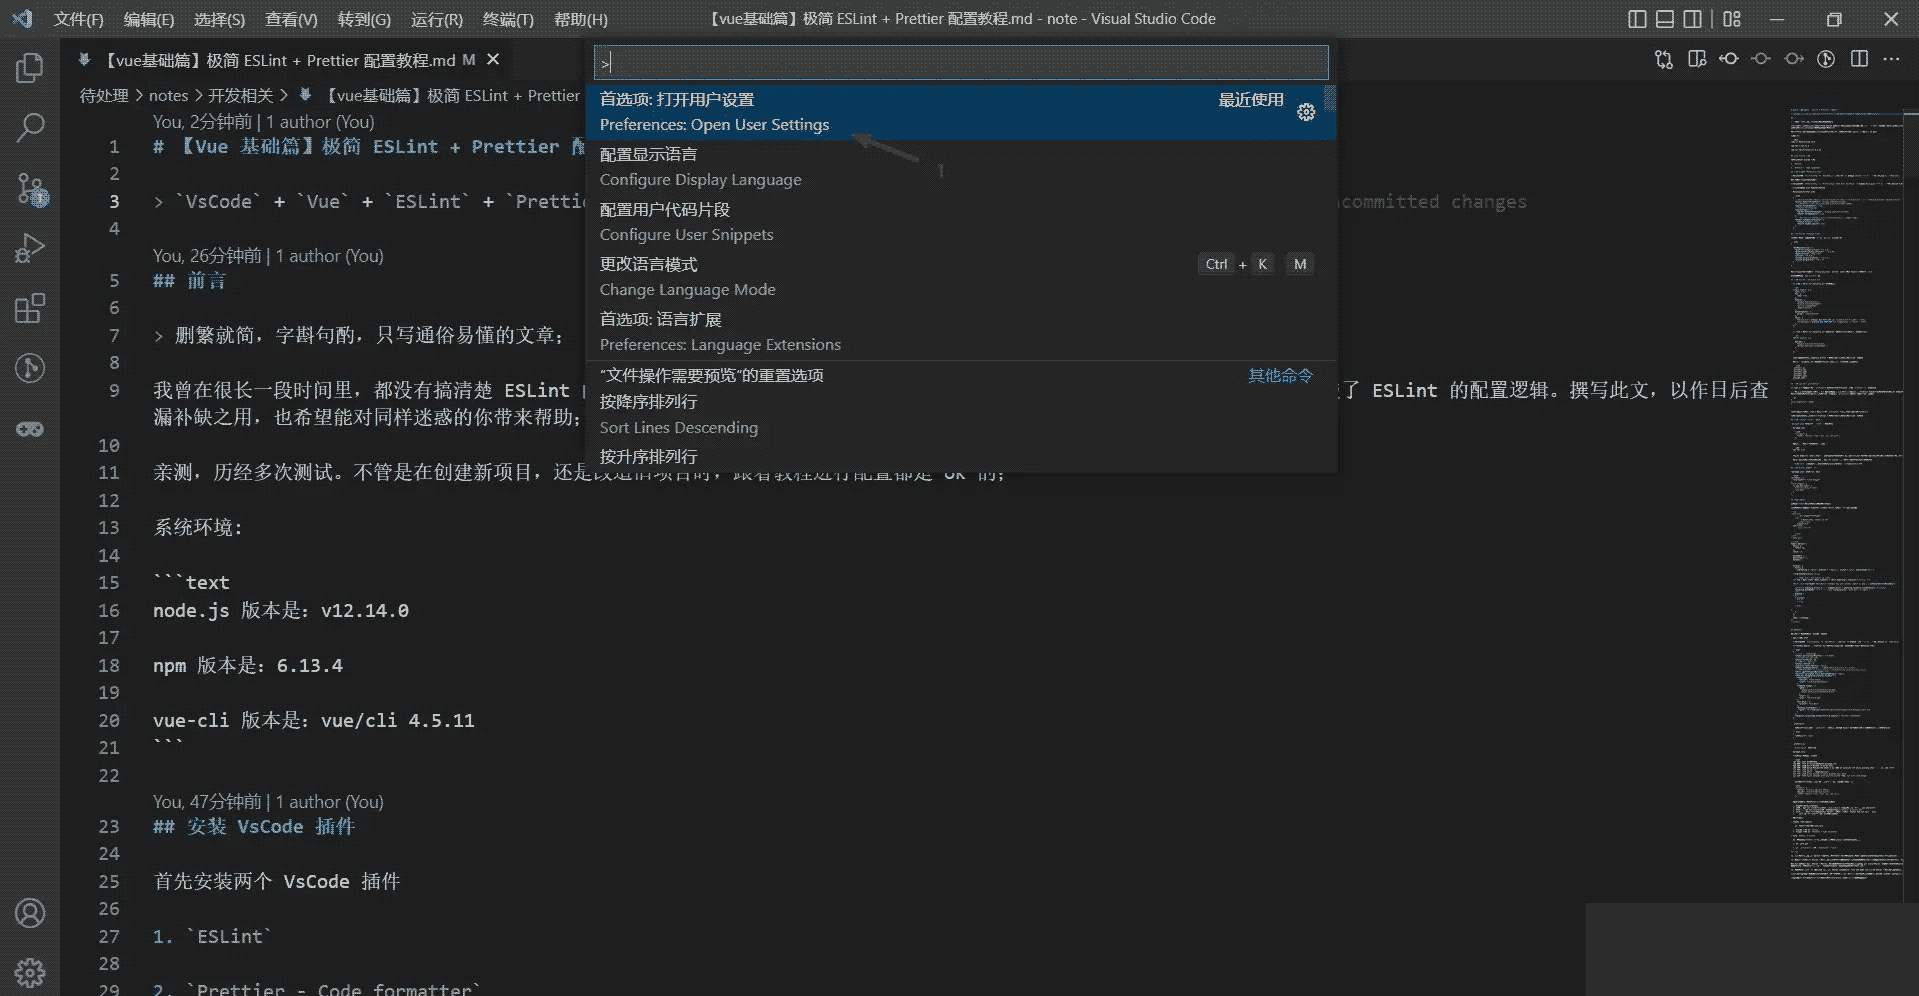Run Sort Lines Descending command
Viewport: 1919px width, 996px height.
point(960,414)
